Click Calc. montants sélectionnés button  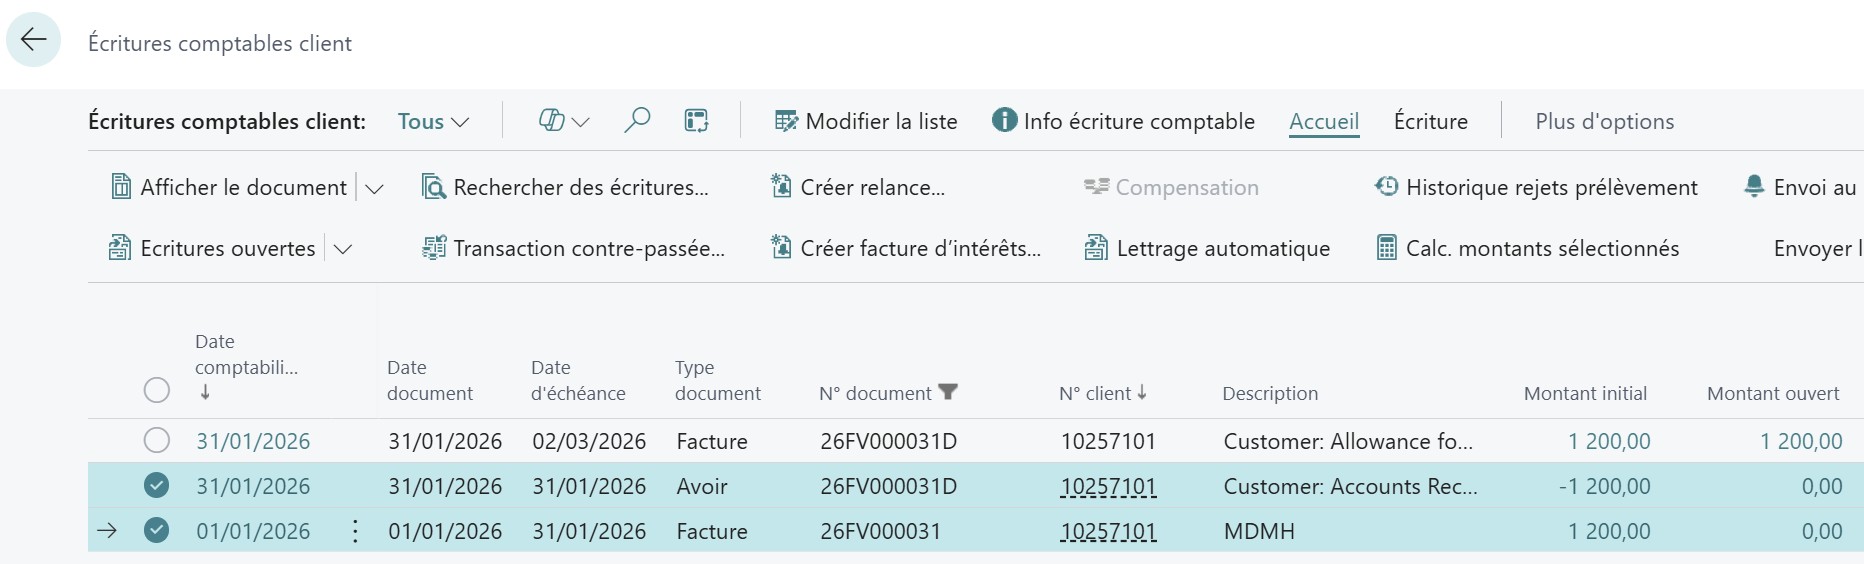(x=1528, y=248)
